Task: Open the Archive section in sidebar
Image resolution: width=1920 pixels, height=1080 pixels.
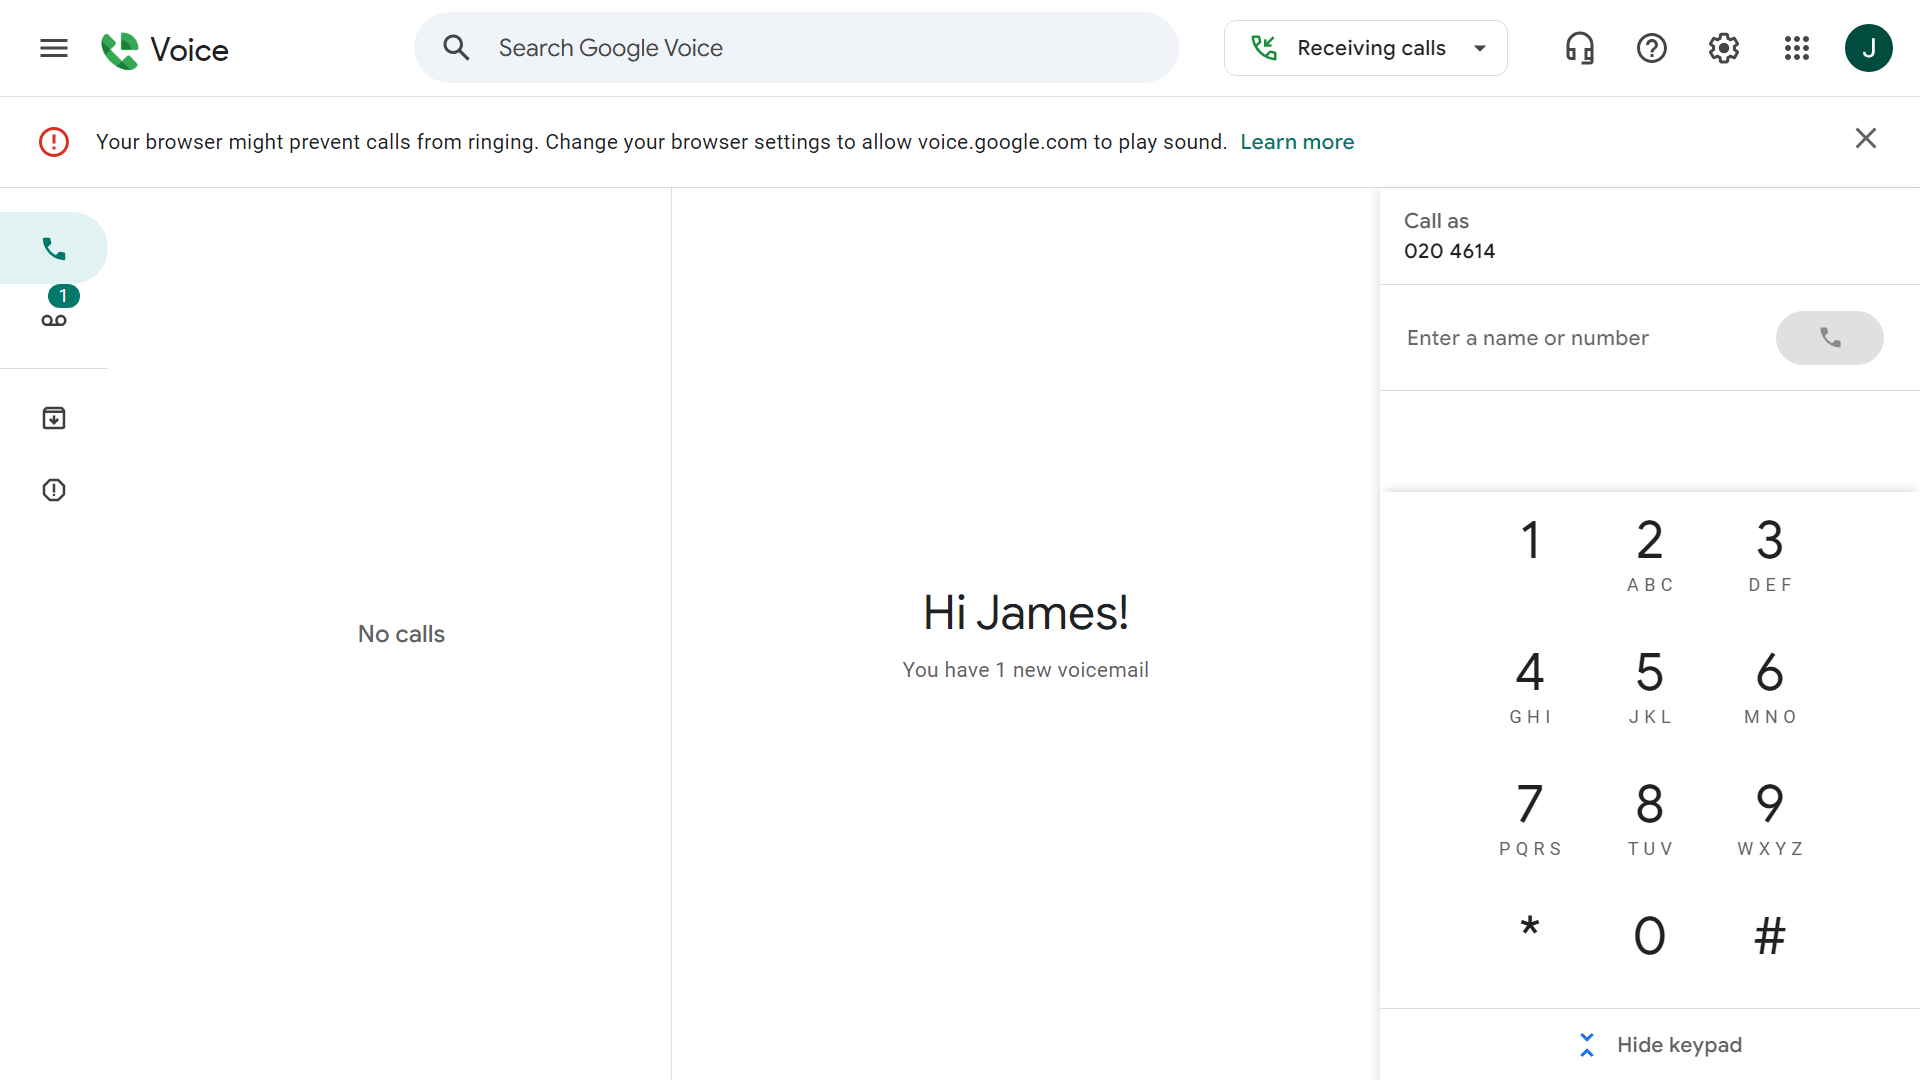Action: click(x=55, y=418)
